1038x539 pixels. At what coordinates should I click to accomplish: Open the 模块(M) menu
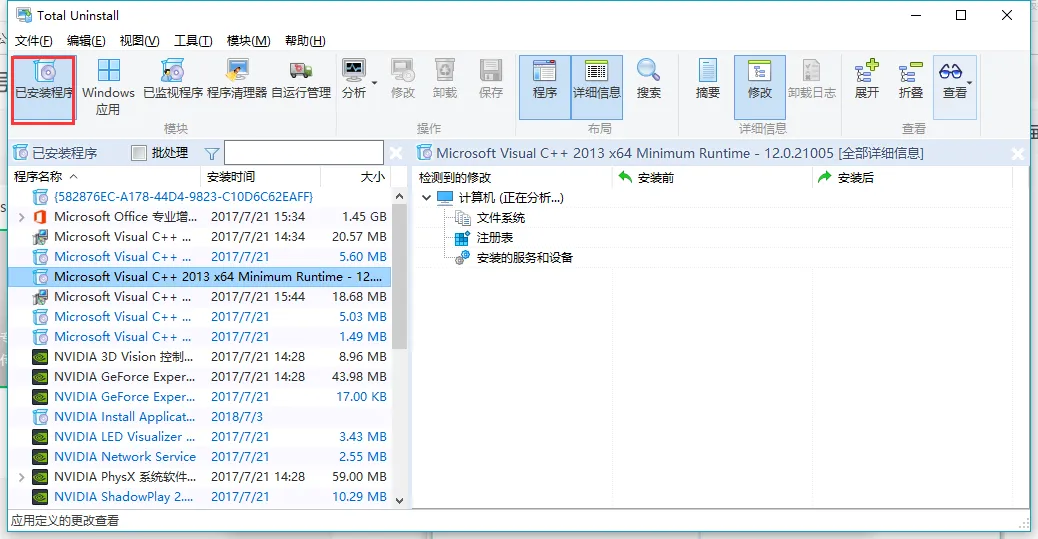[248, 40]
